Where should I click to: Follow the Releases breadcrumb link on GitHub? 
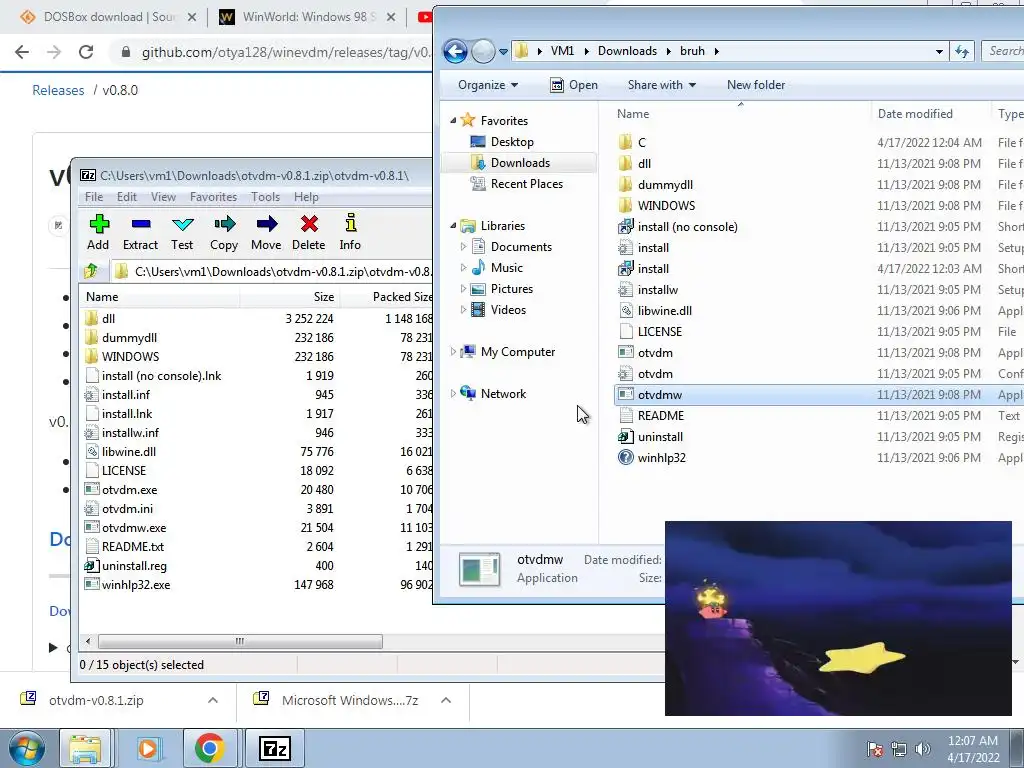(58, 90)
